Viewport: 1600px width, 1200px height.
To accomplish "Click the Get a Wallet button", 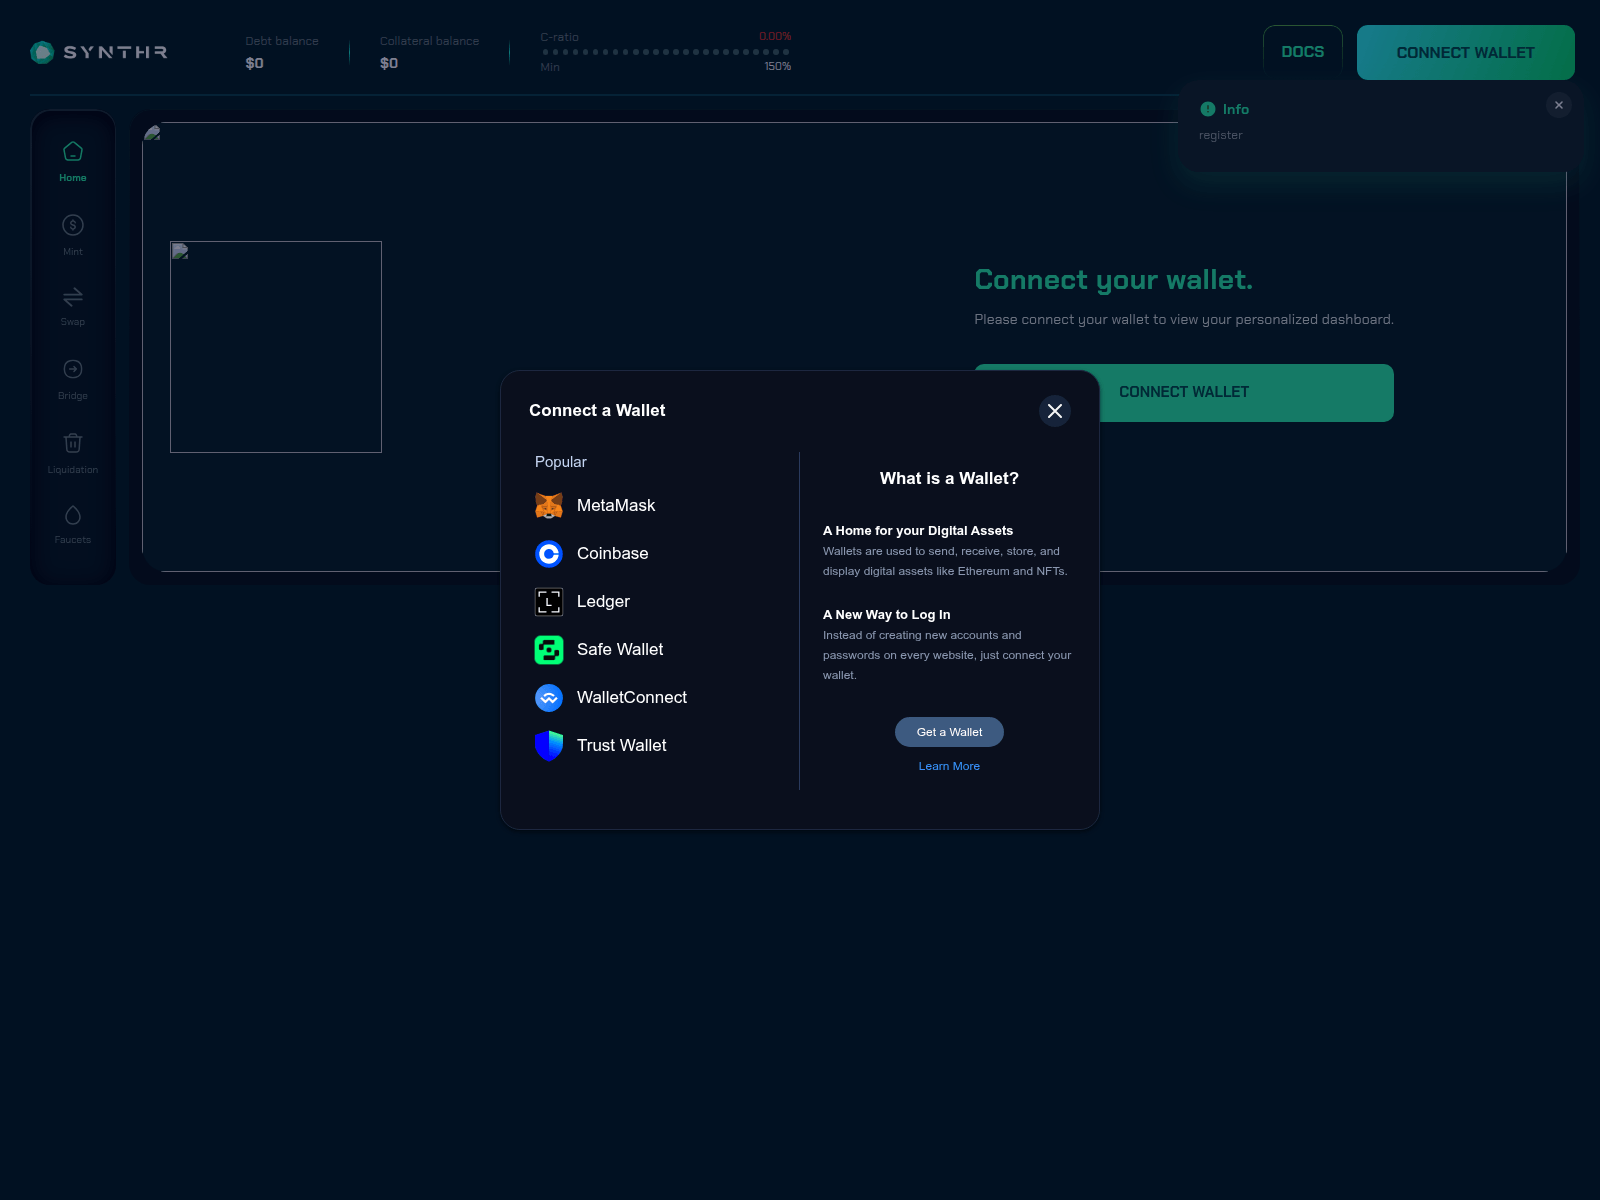I will pyautogui.click(x=949, y=732).
